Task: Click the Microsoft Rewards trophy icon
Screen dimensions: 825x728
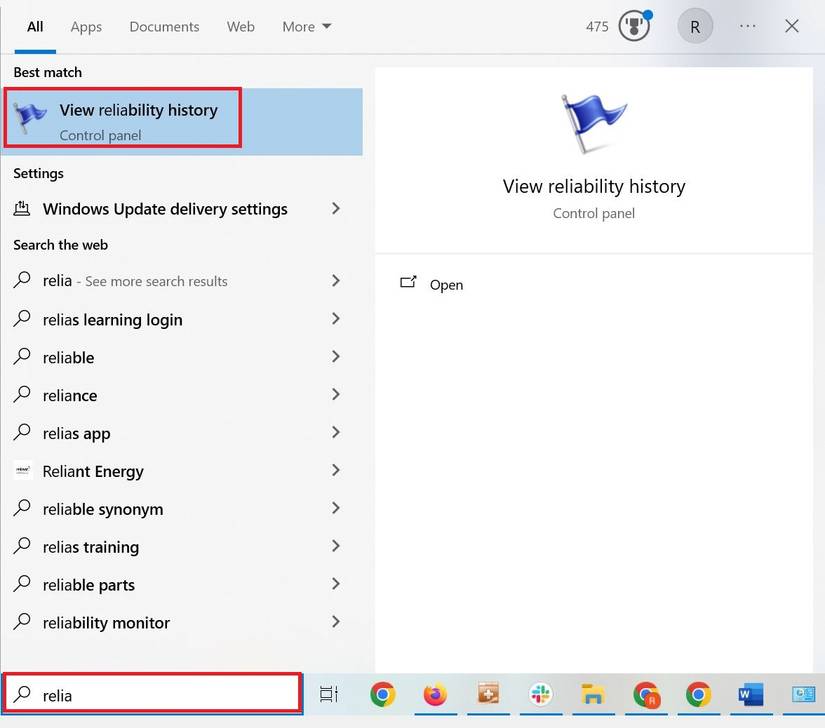Action: tap(634, 26)
